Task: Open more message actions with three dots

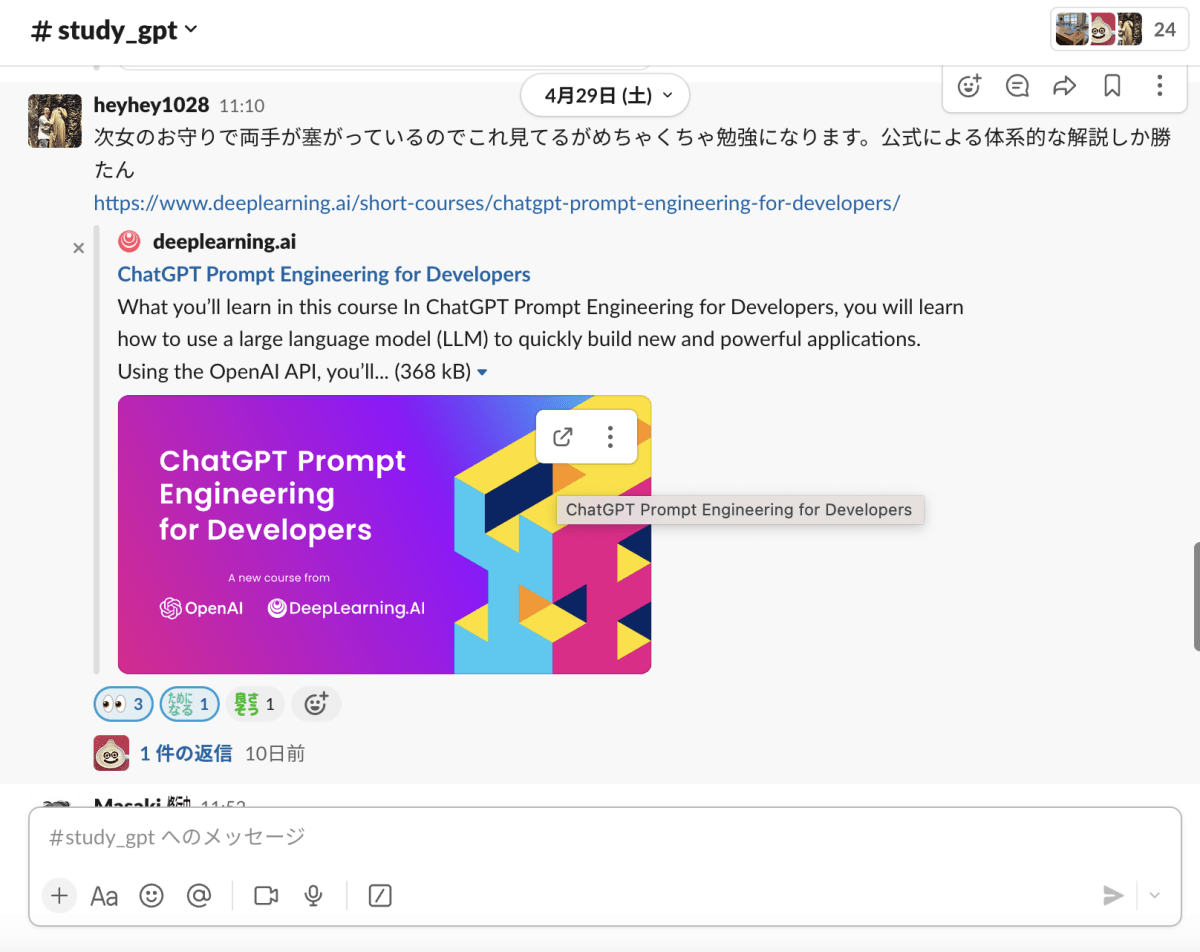Action: pyautogui.click(x=1159, y=86)
